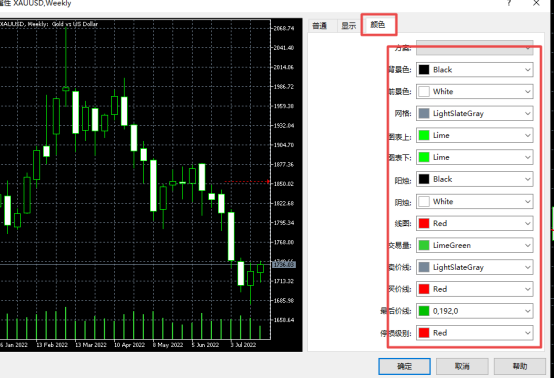
Task: Click the date label 3 Jul 2022
Action: point(243,345)
